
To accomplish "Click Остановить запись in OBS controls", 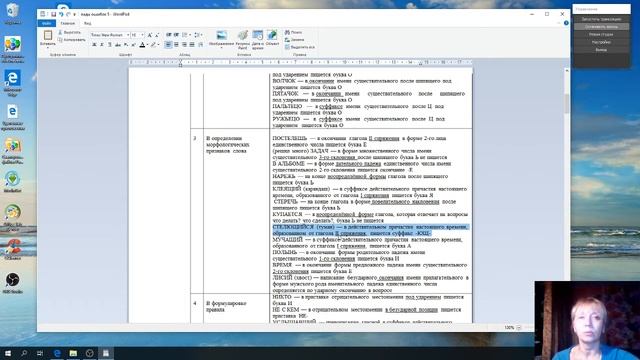I will (x=601, y=27).
